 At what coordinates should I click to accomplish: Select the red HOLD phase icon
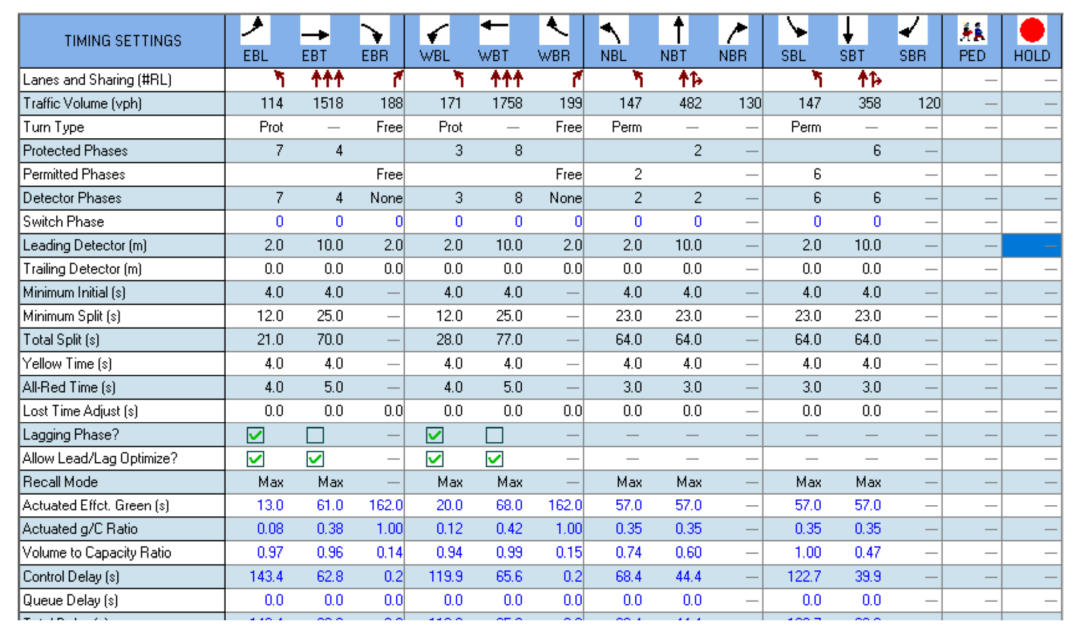(x=1031, y=30)
